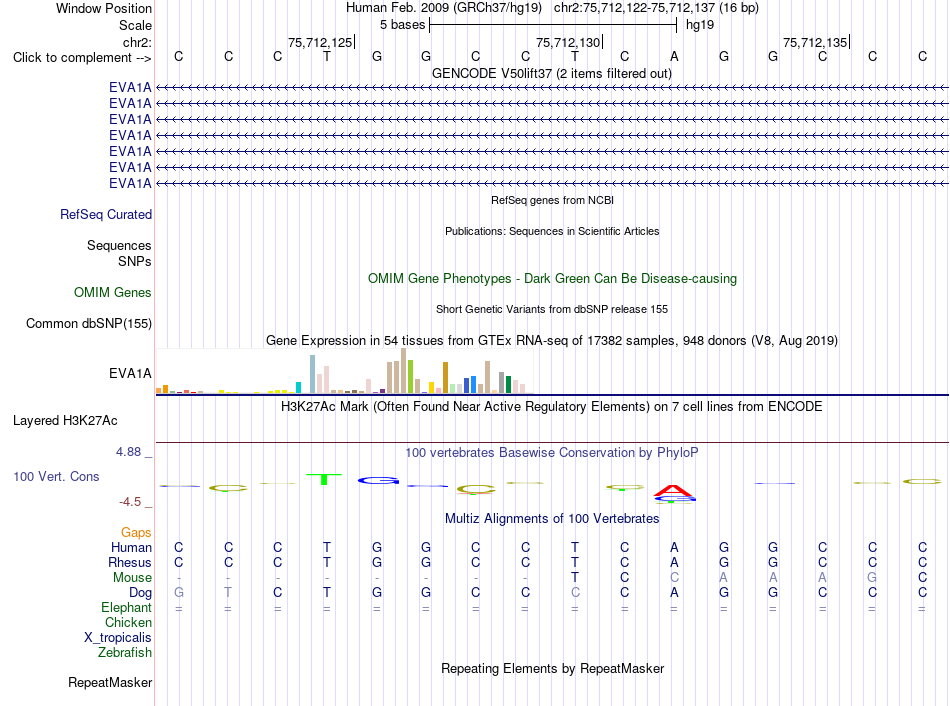Click the PhyloP minimum value -4.5

pyautogui.click(x=130, y=502)
